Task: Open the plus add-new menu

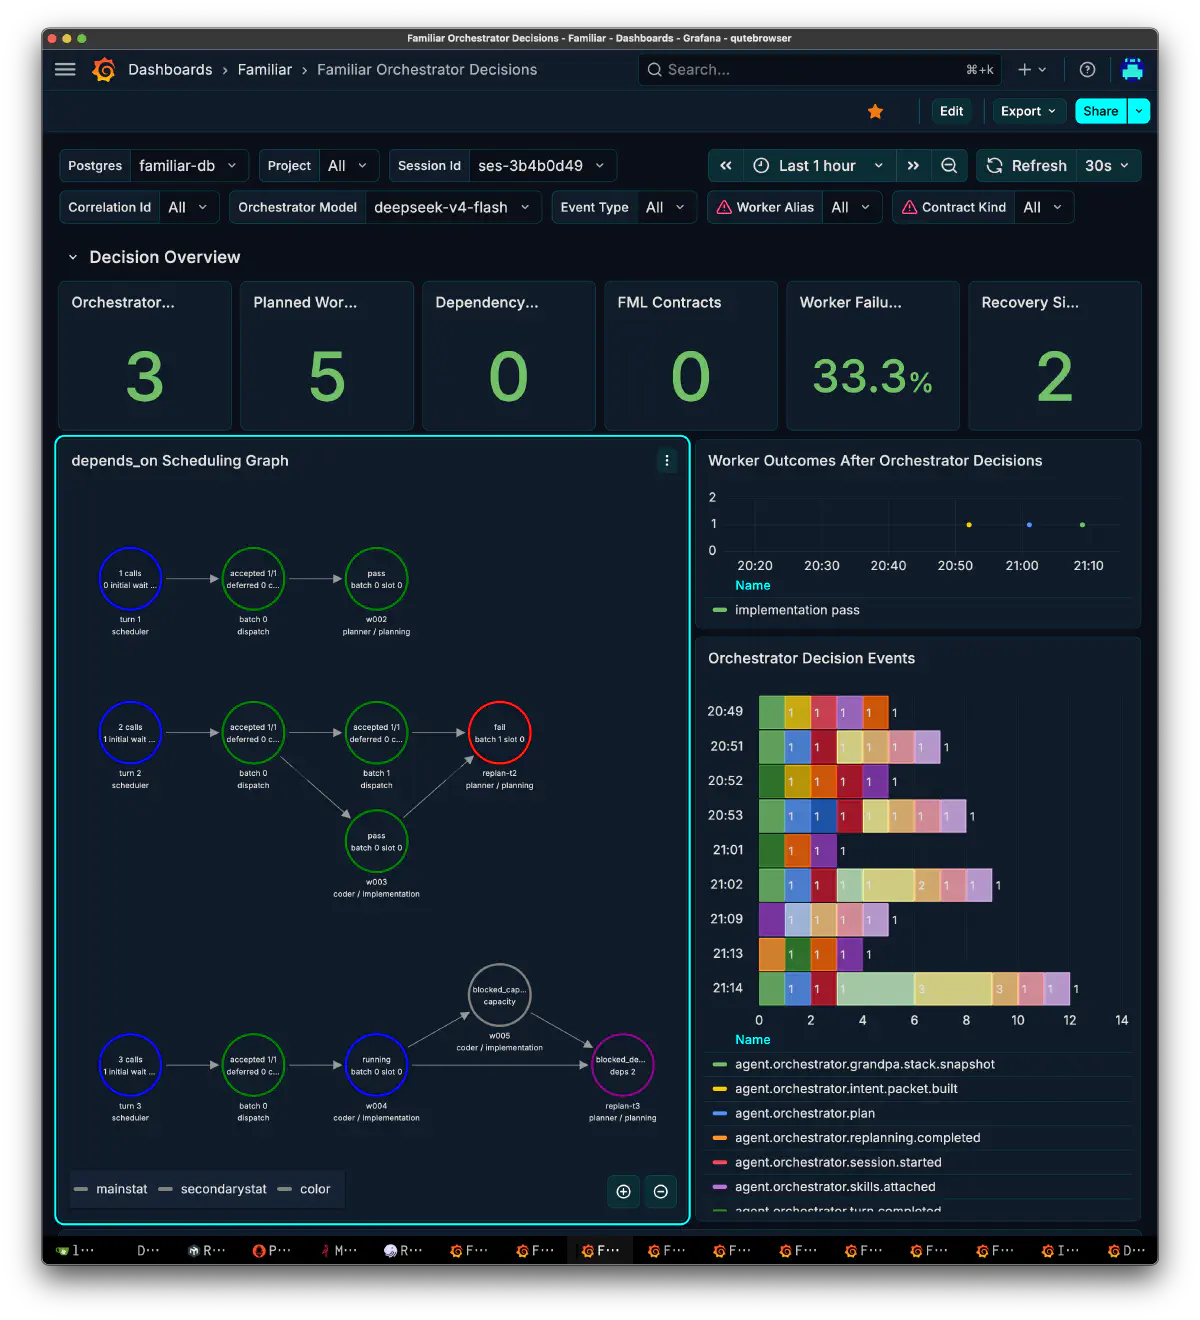Action: click(1032, 69)
